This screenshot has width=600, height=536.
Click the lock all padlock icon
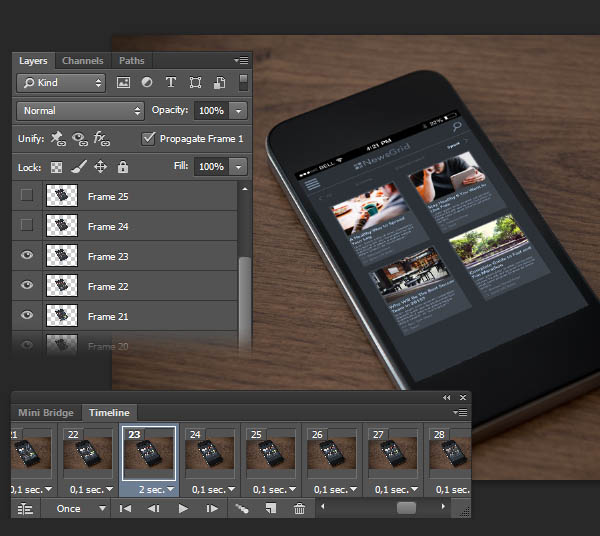[123, 167]
